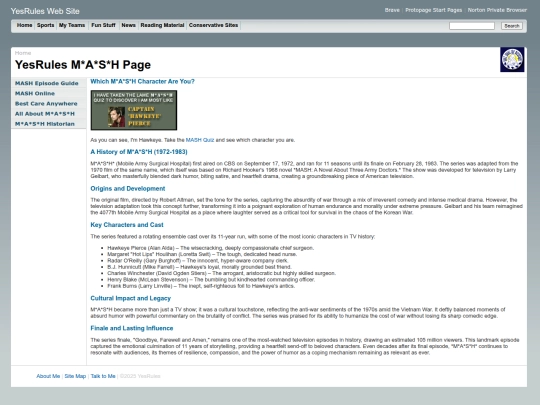Image resolution: width=540 pixels, height=405 pixels.
Task: Click the Frank Burns list item
Action: click(201, 286)
